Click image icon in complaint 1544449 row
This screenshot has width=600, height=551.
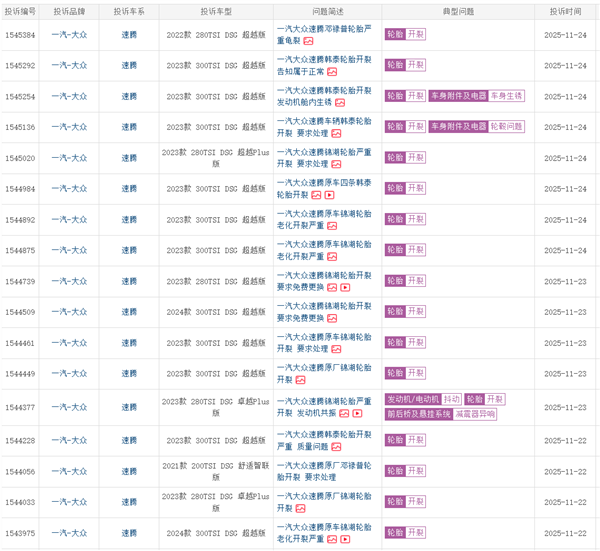302,380
